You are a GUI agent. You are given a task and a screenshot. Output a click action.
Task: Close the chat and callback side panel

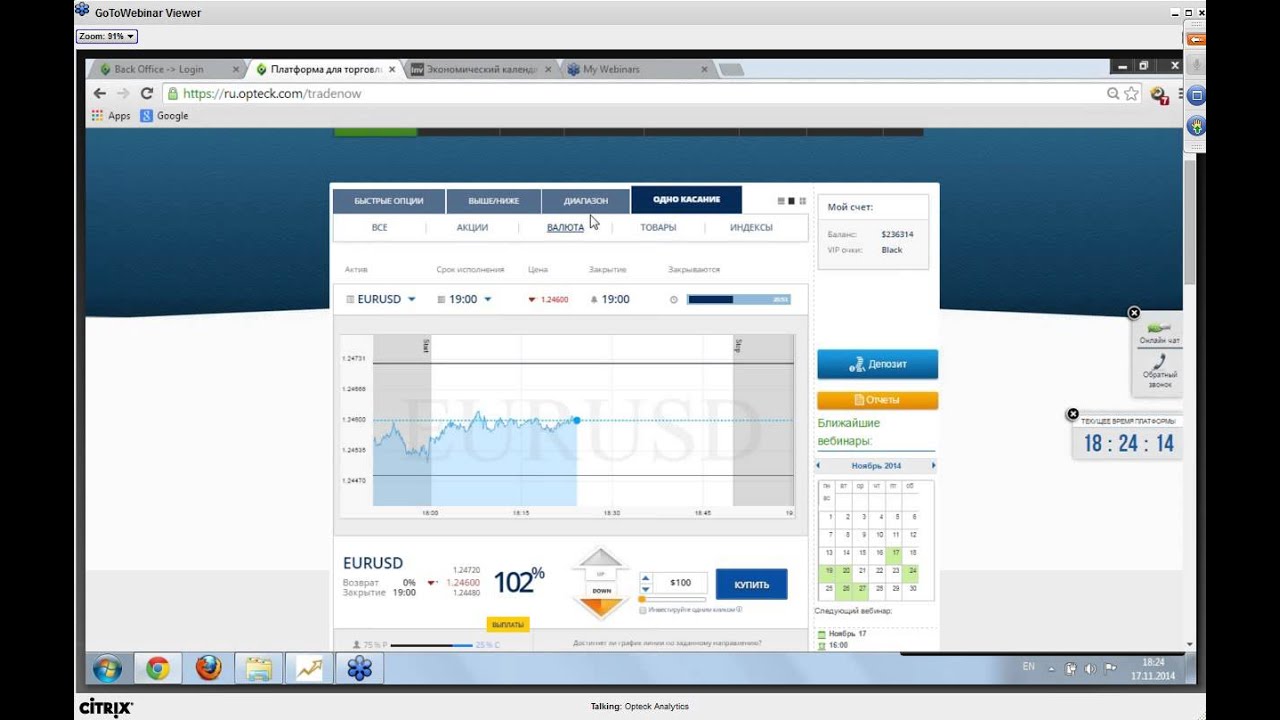1134,313
